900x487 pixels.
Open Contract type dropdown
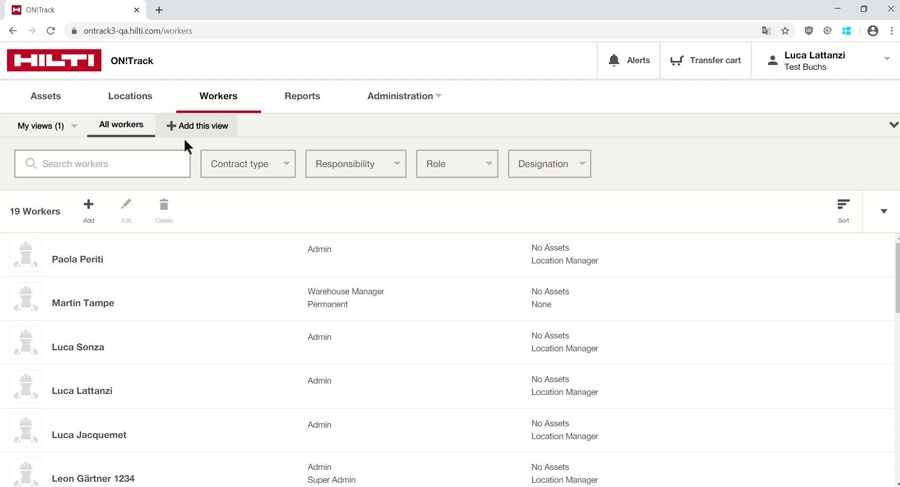pos(248,164)
